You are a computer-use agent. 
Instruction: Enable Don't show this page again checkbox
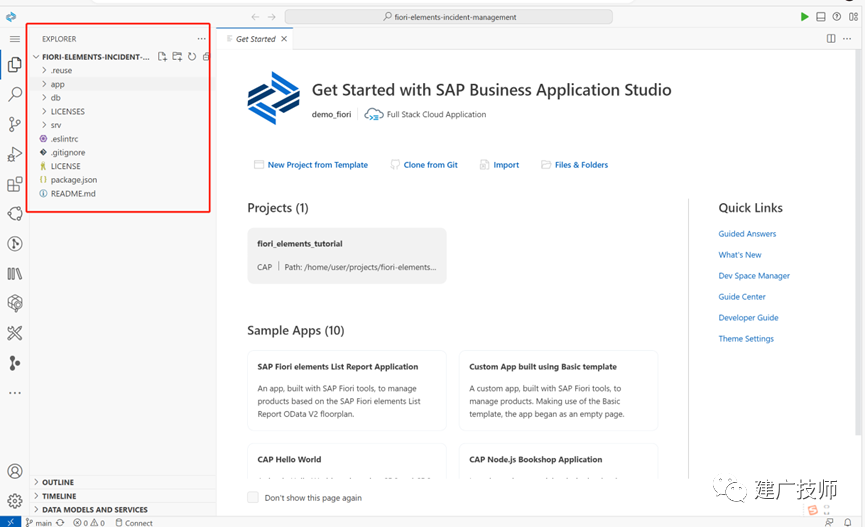click(x=253, y=497)
